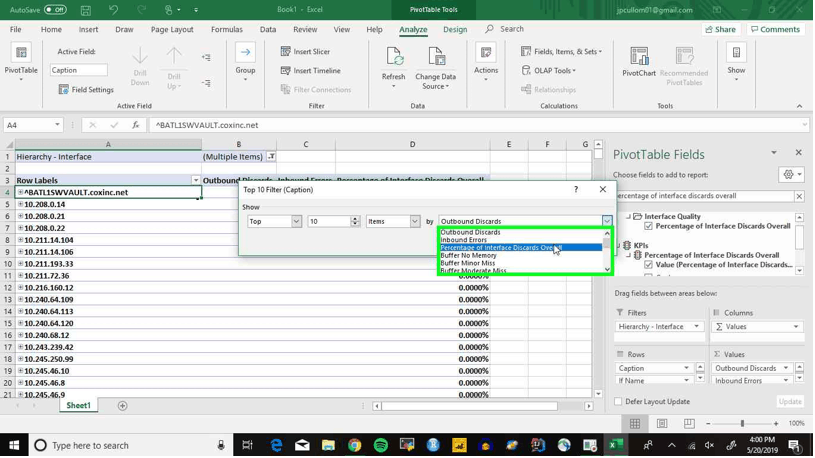Collapse the Outbound Discards by dropdown
Viewport: 815px width, 458px height.
[x=607, y=221]
